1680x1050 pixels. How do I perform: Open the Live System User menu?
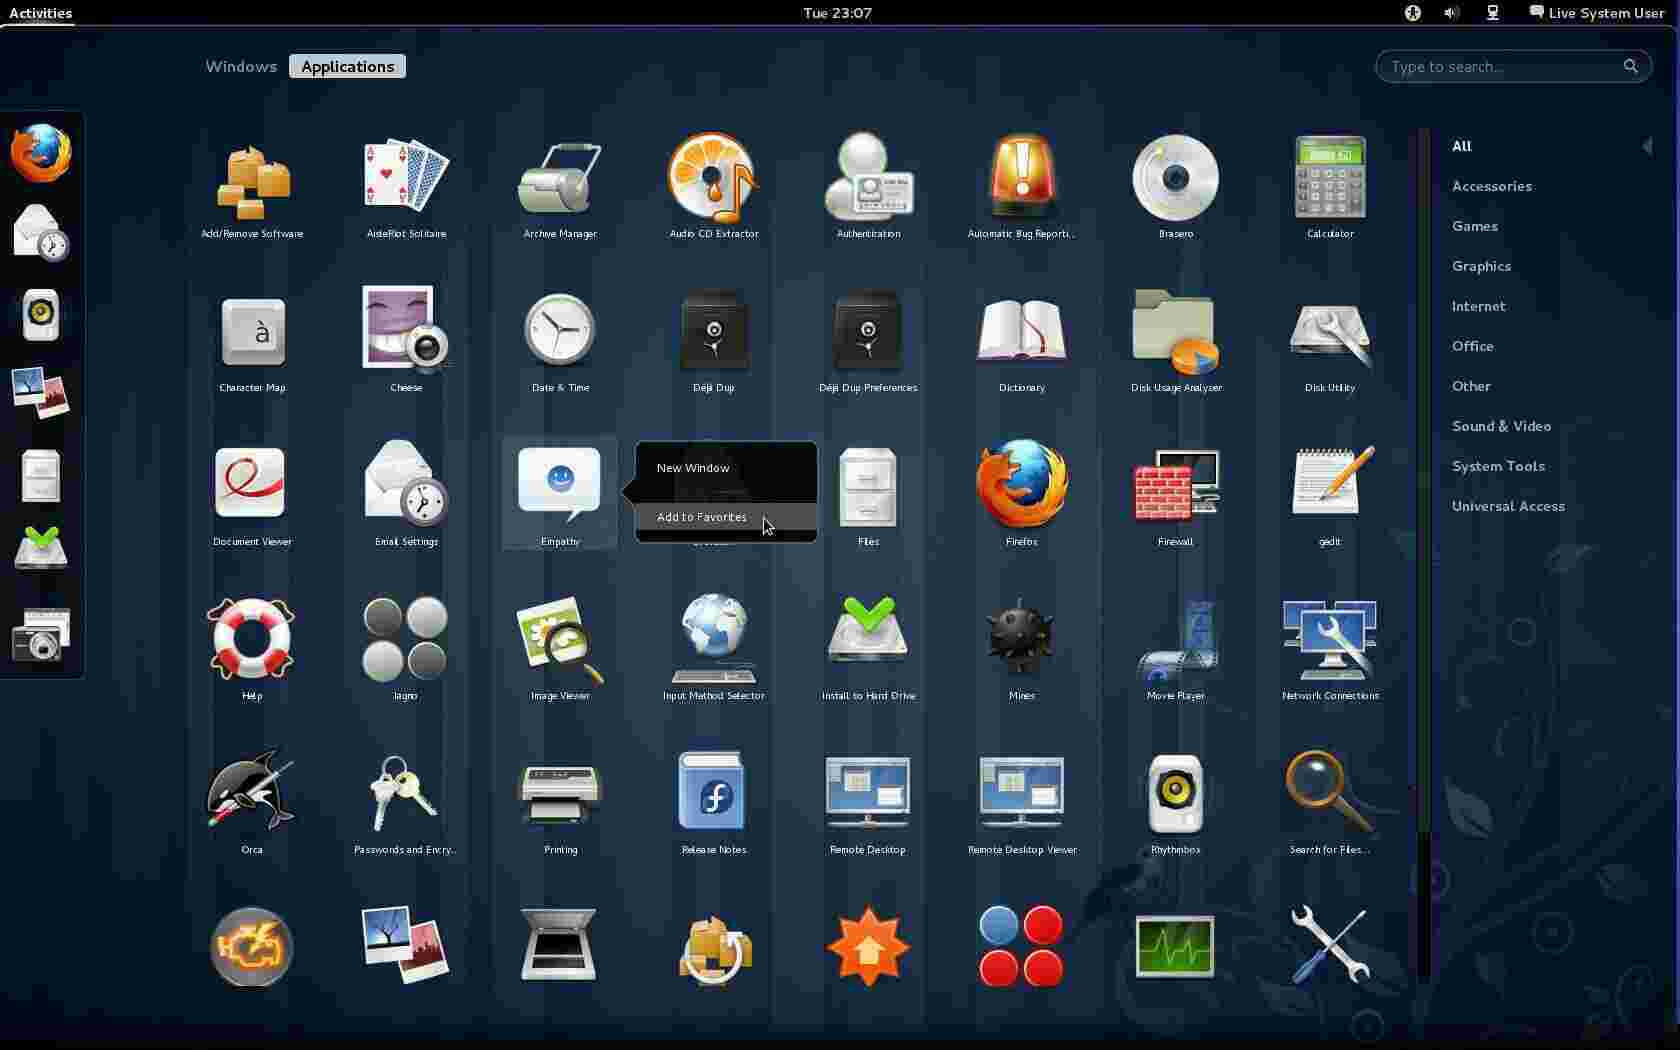[1596, 13]
